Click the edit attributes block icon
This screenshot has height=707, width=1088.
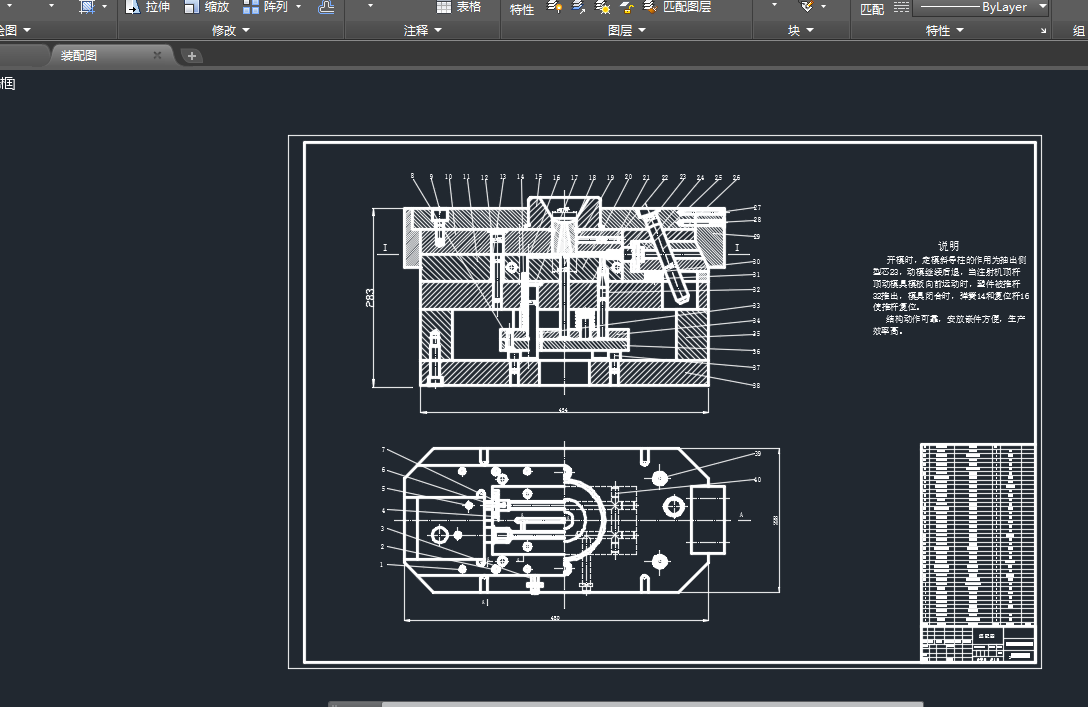click(x=805, y=7)
